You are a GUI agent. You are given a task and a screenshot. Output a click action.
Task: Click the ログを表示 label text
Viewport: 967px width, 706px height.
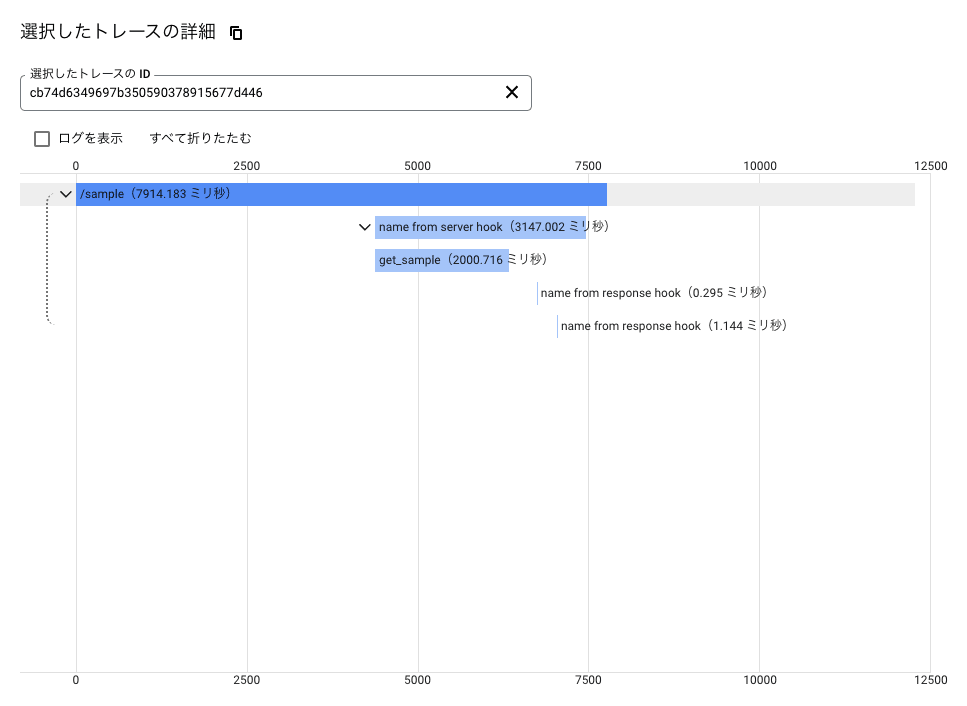(91, 138)
